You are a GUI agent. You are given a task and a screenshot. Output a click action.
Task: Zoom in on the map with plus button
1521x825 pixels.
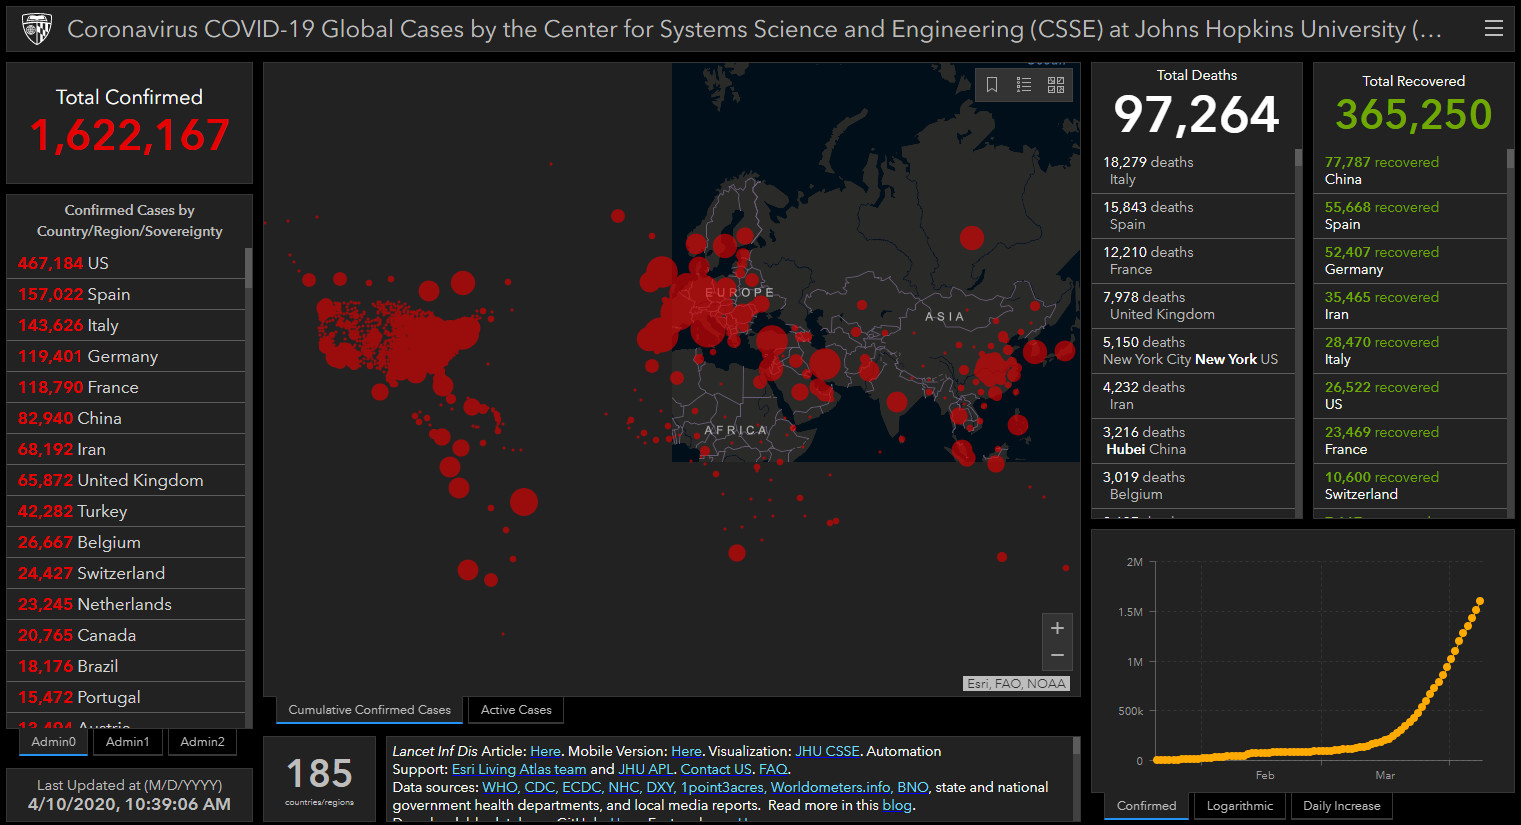coord(1057,628)
